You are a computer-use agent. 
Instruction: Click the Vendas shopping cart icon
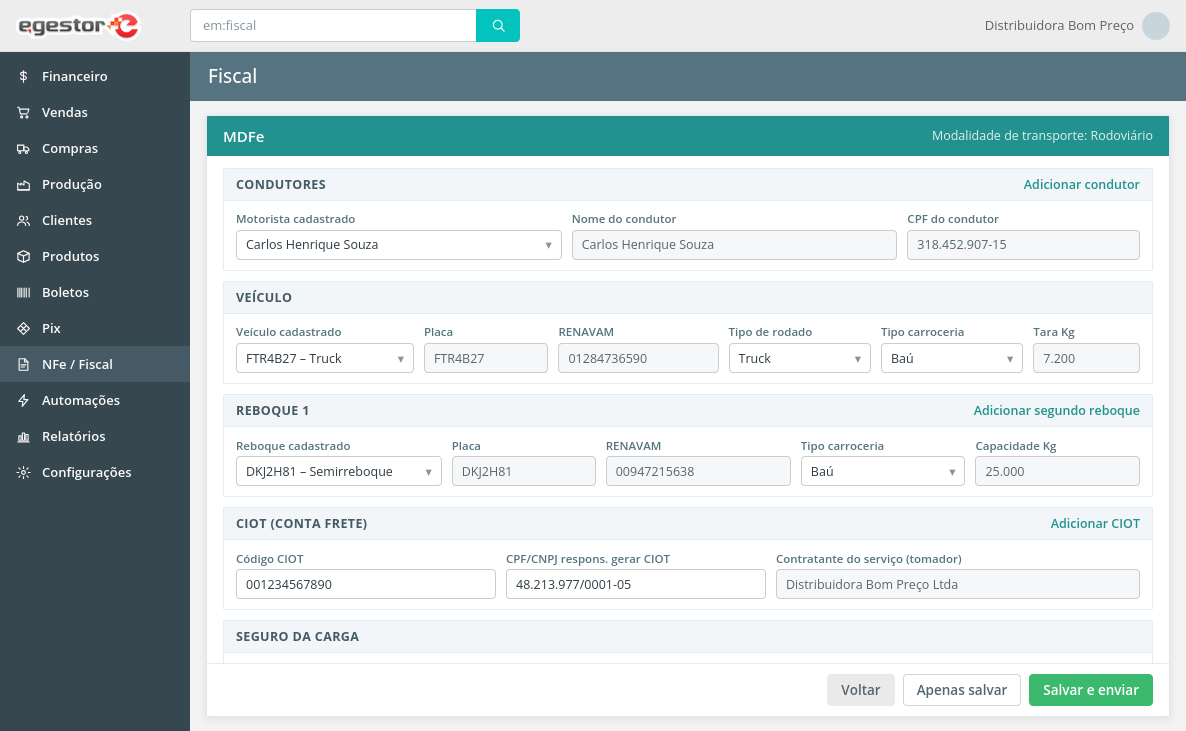[23, 112]
